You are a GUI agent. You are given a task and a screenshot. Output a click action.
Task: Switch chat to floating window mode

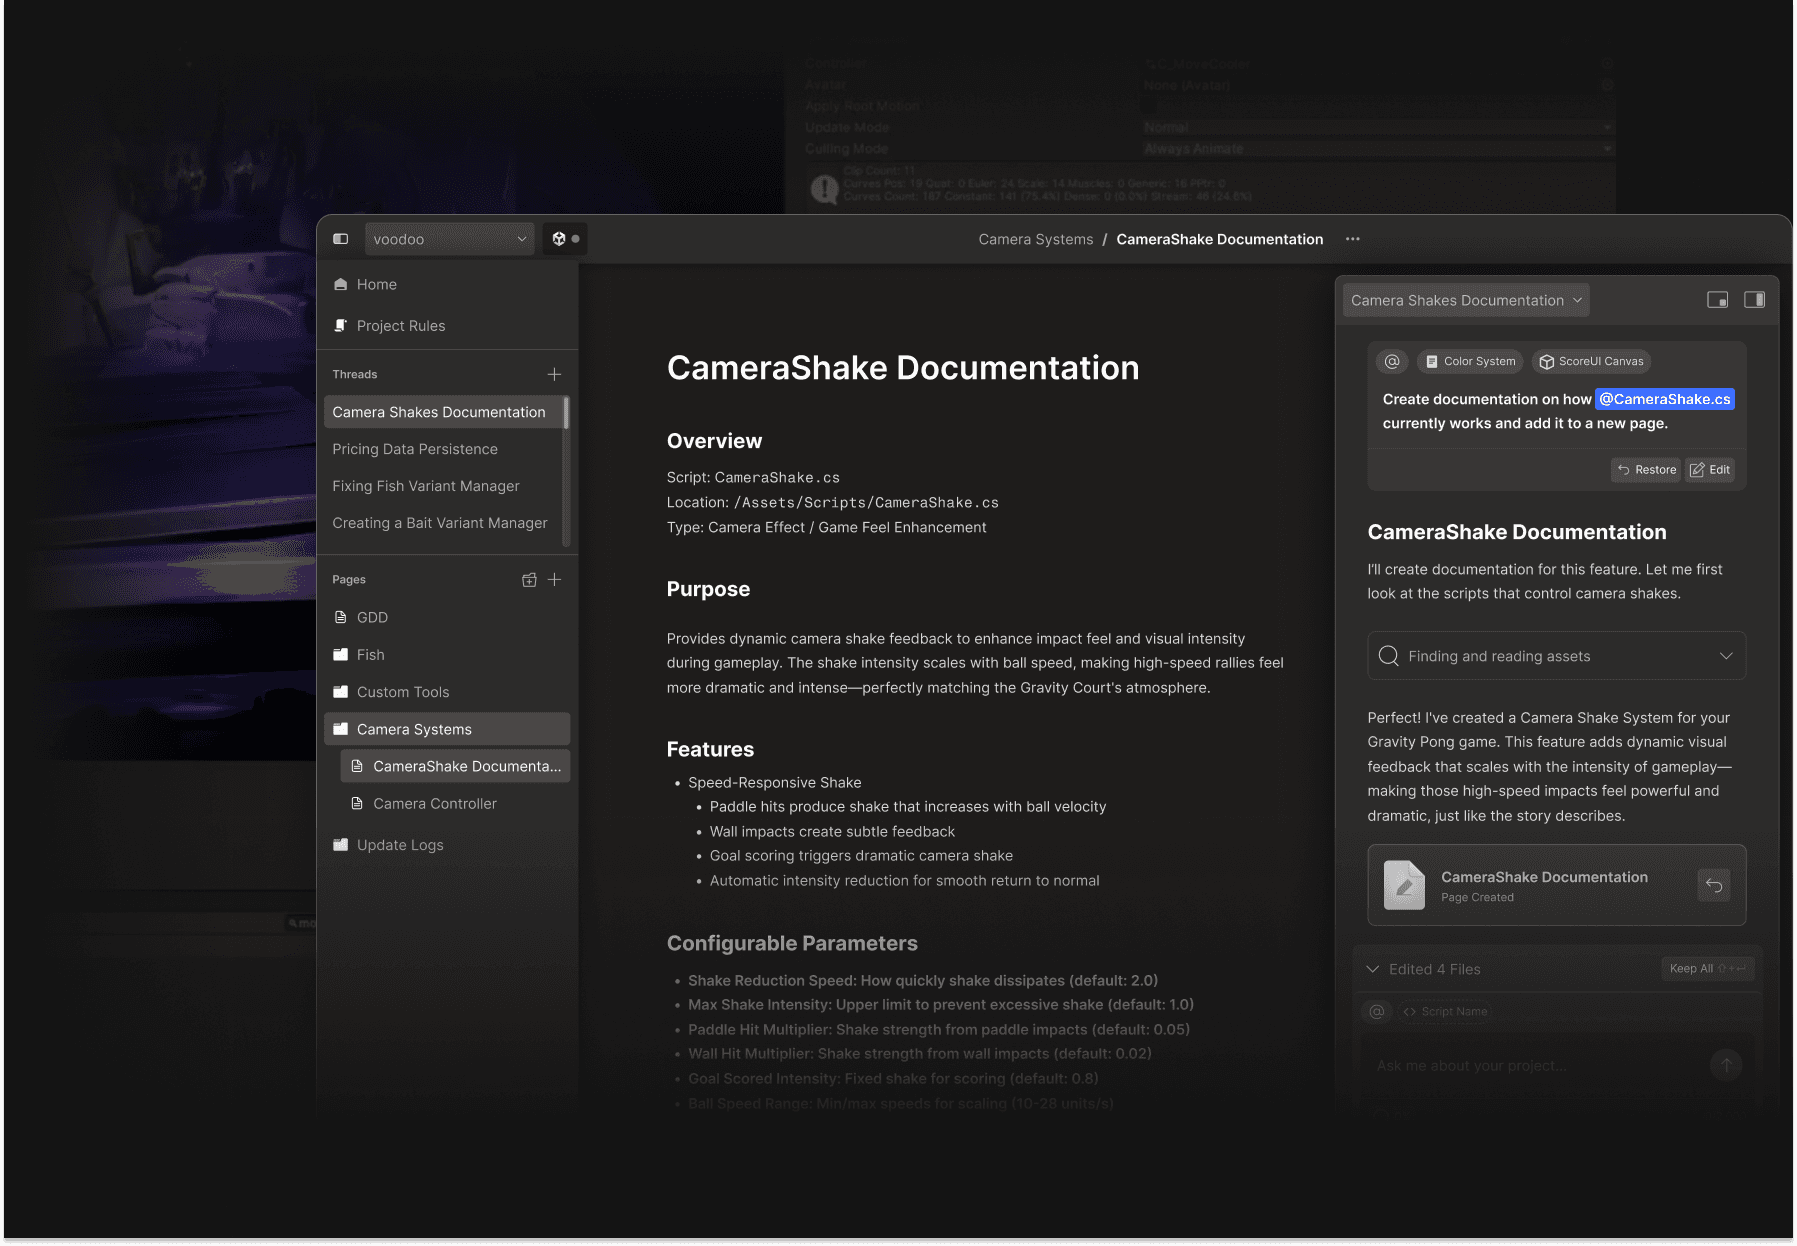[1717, 300]
